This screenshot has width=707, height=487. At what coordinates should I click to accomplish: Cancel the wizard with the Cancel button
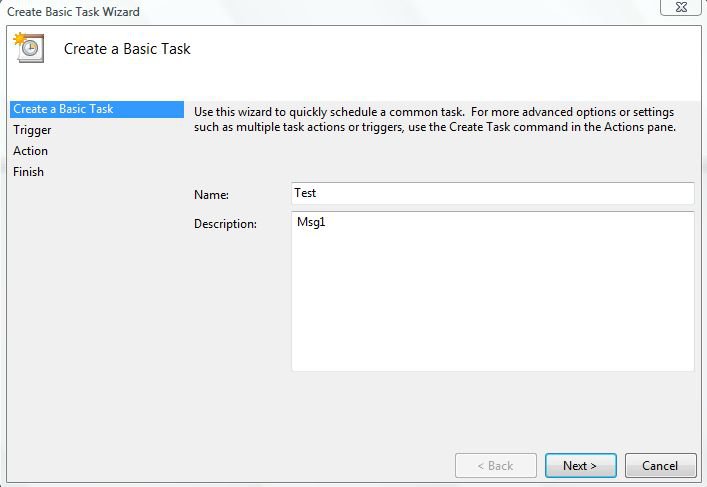pyautogui.click(x=660, y=465)
